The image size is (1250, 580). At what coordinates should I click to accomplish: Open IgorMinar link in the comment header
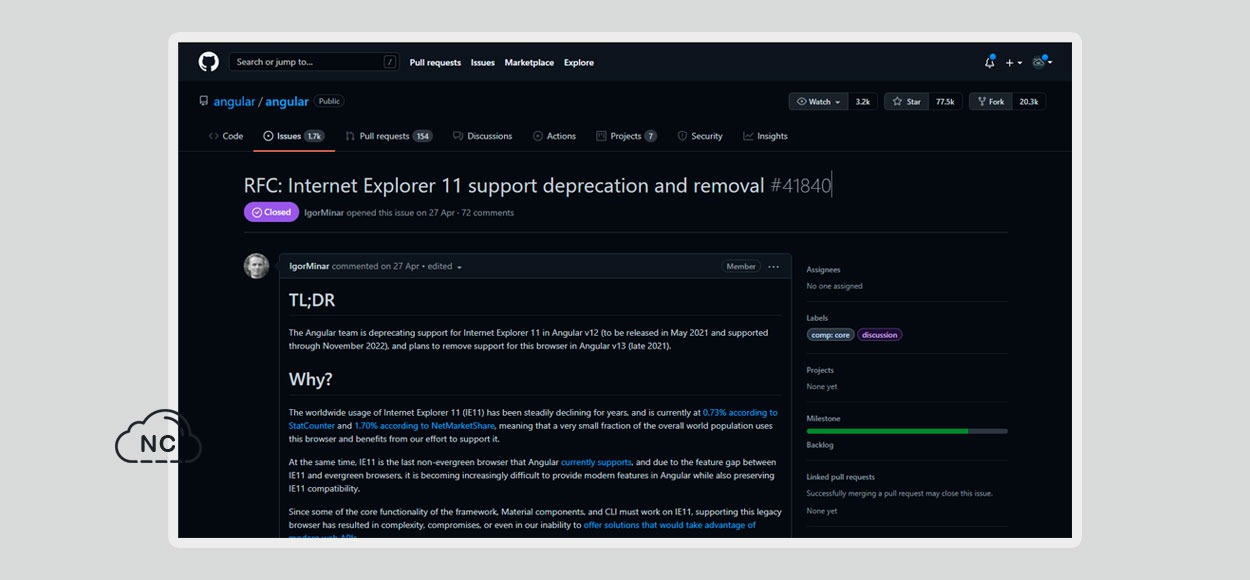tap(310, 267)
